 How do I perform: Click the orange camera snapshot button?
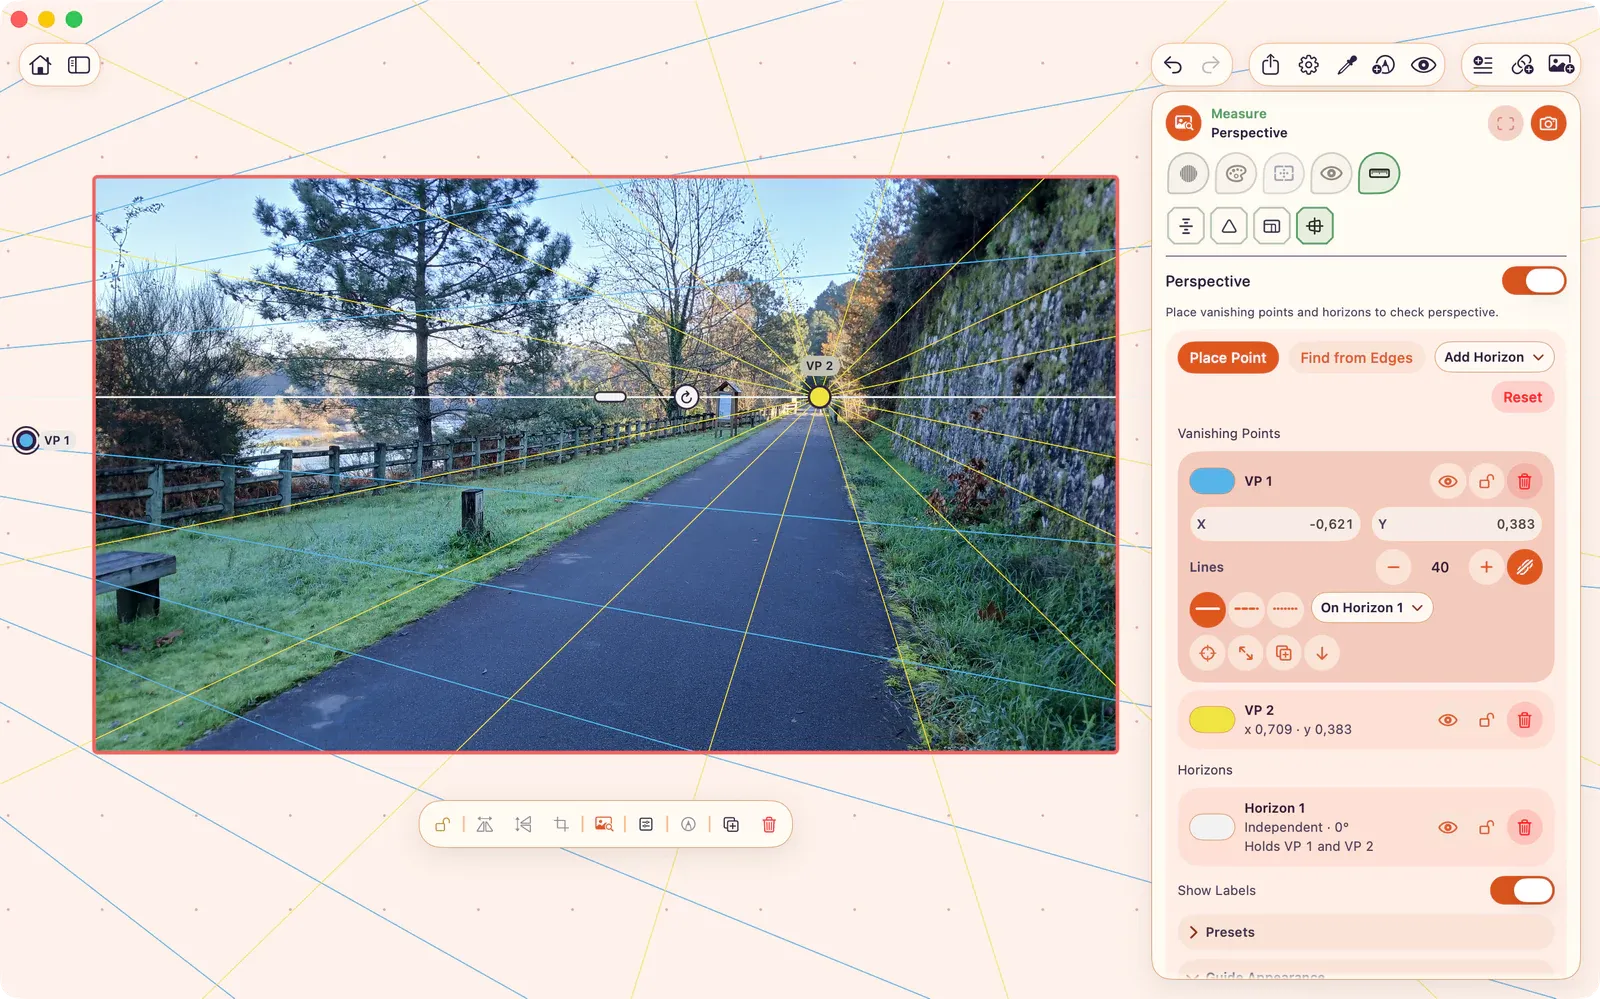(x=1548, y=123)
